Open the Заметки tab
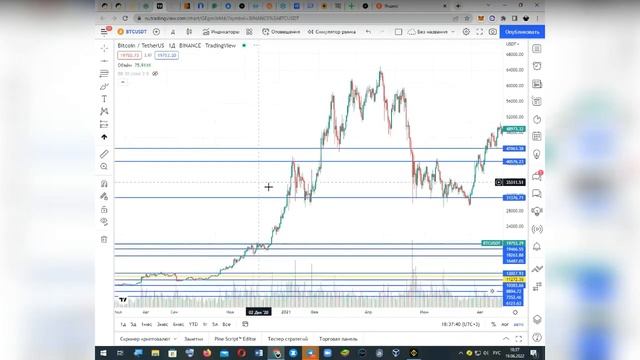The height and width of the screenshot is (360, 640). pos(193,339)
